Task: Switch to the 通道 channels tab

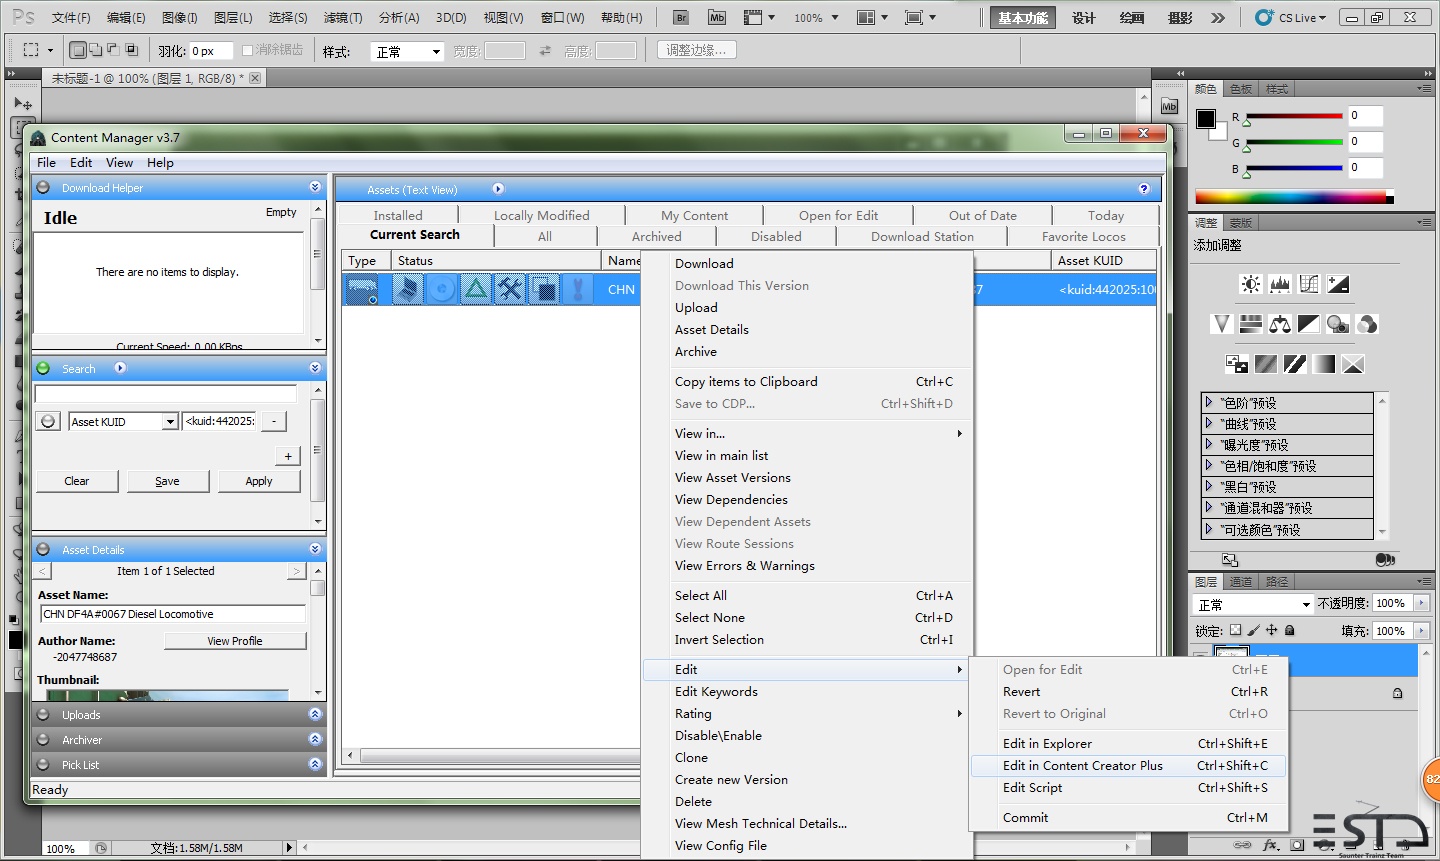Action: click(x=1241, y=581)
